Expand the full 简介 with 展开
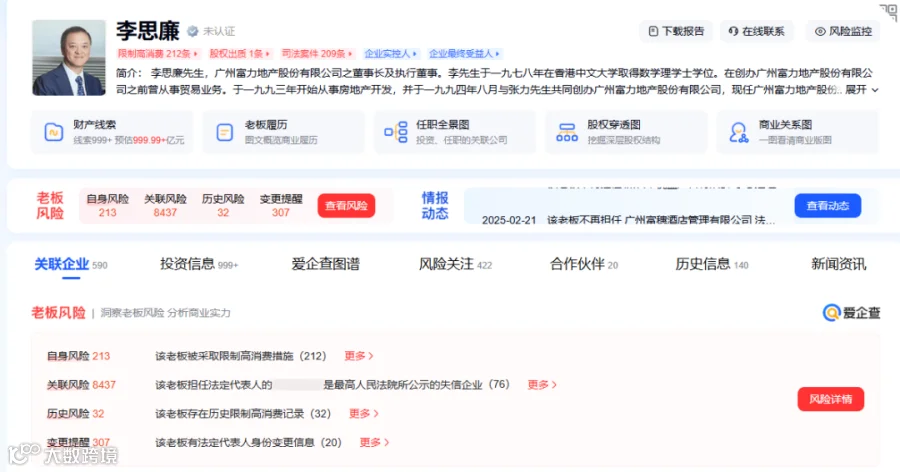900x472 pixels. tap(862, 90)
